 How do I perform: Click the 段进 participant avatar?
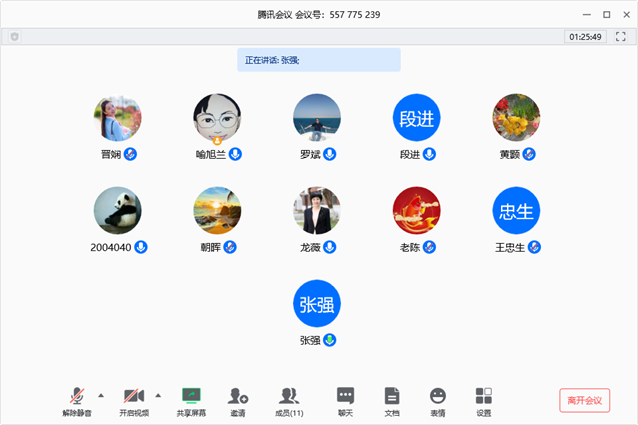(x=416, y=118)
